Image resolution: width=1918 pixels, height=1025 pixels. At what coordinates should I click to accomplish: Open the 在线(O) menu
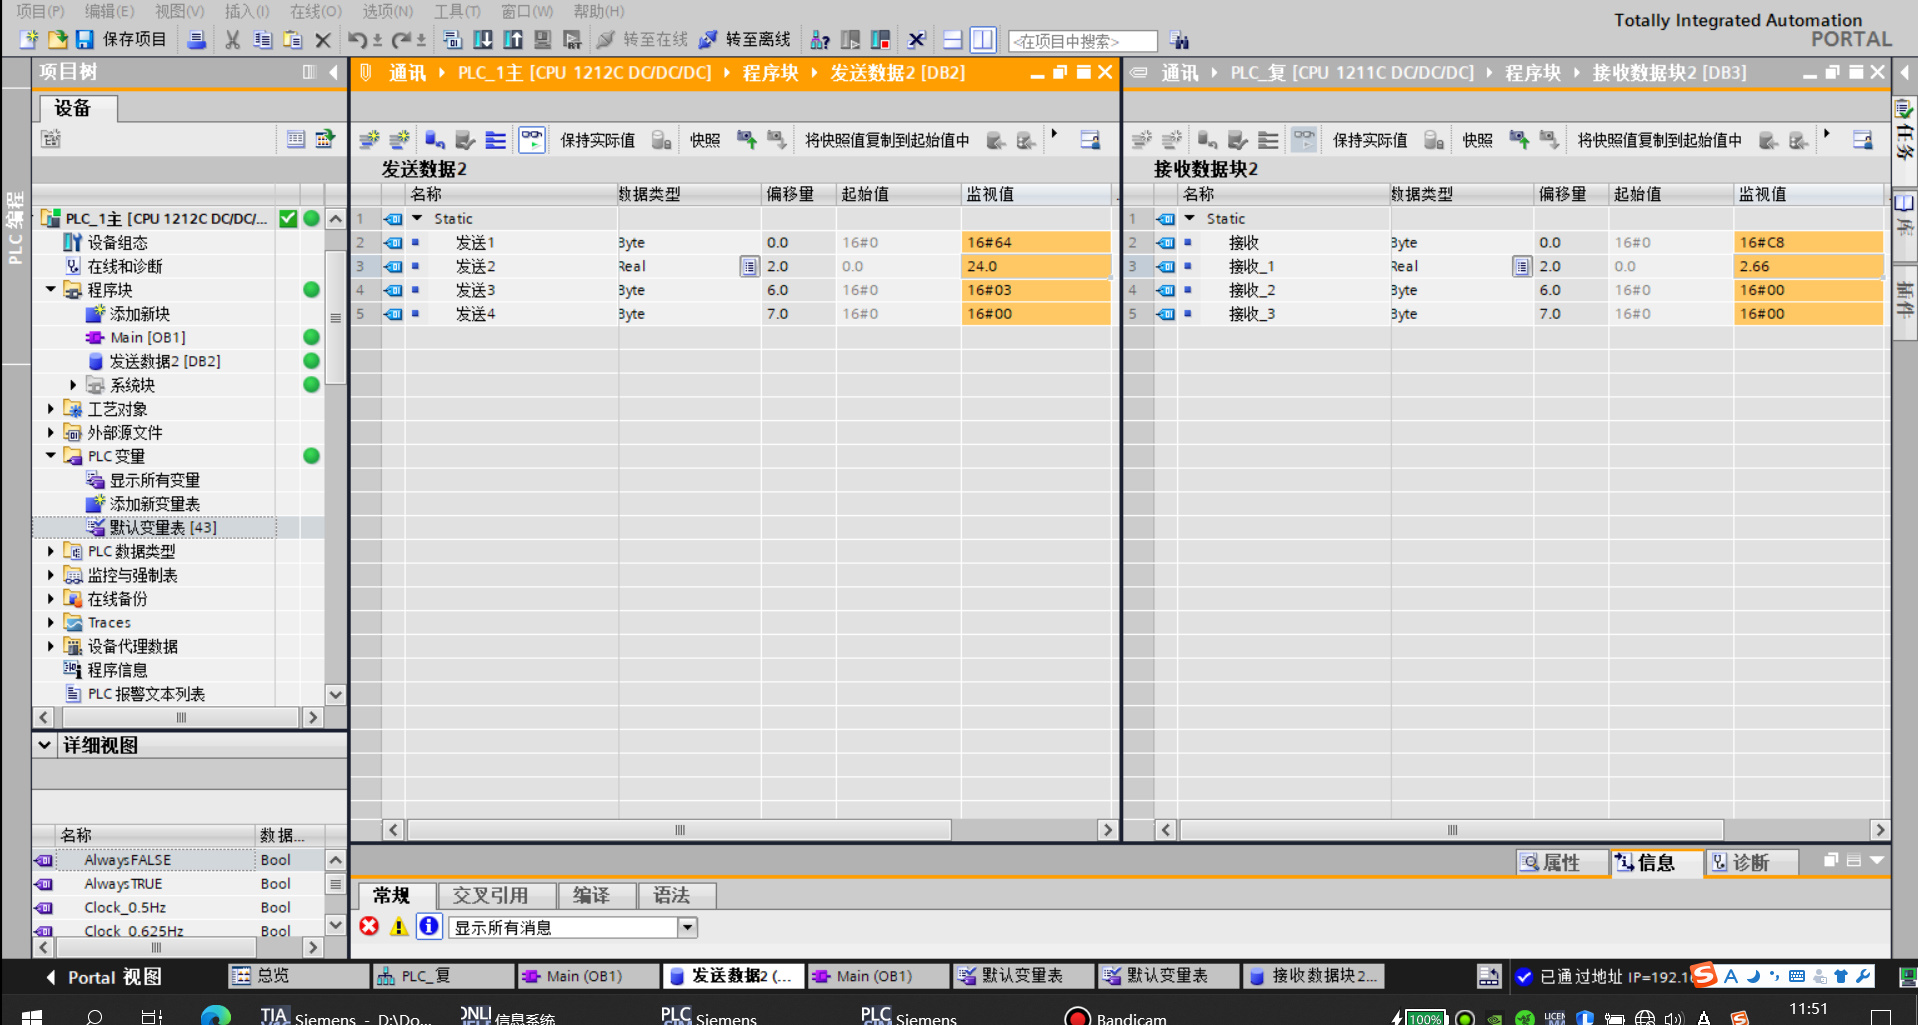point(316,11)
